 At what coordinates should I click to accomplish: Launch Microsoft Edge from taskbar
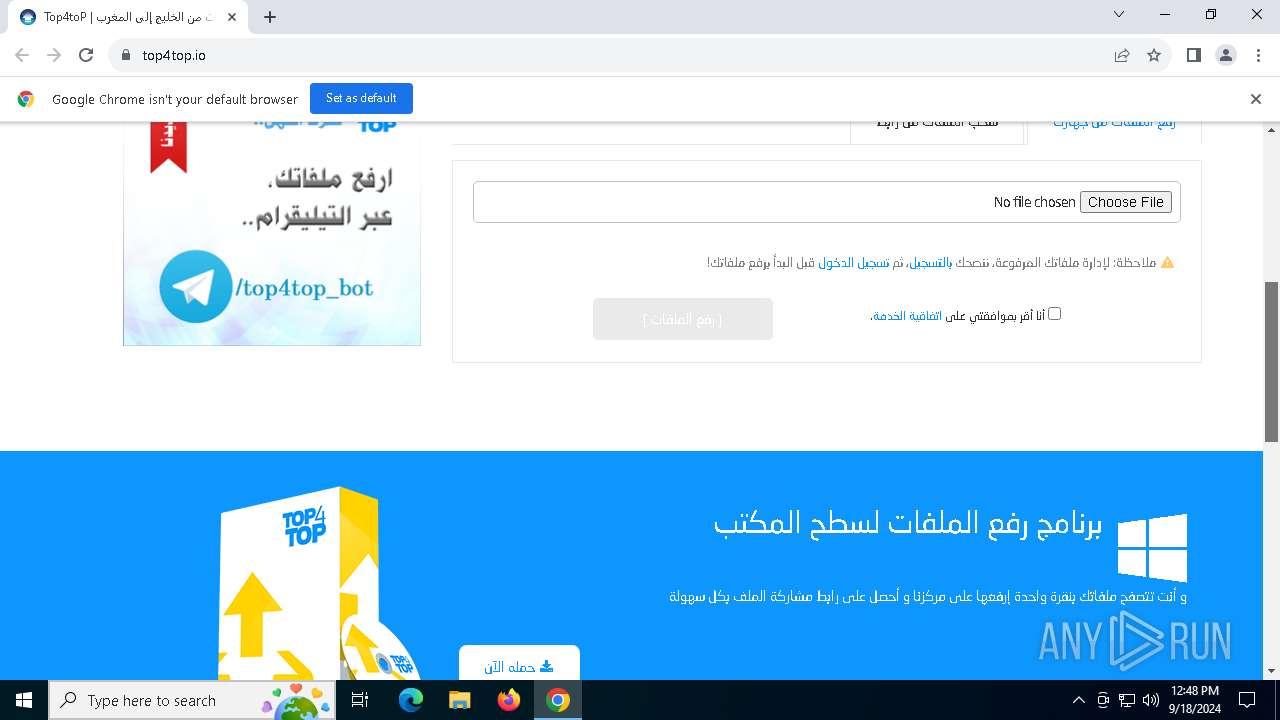[411, 700]
